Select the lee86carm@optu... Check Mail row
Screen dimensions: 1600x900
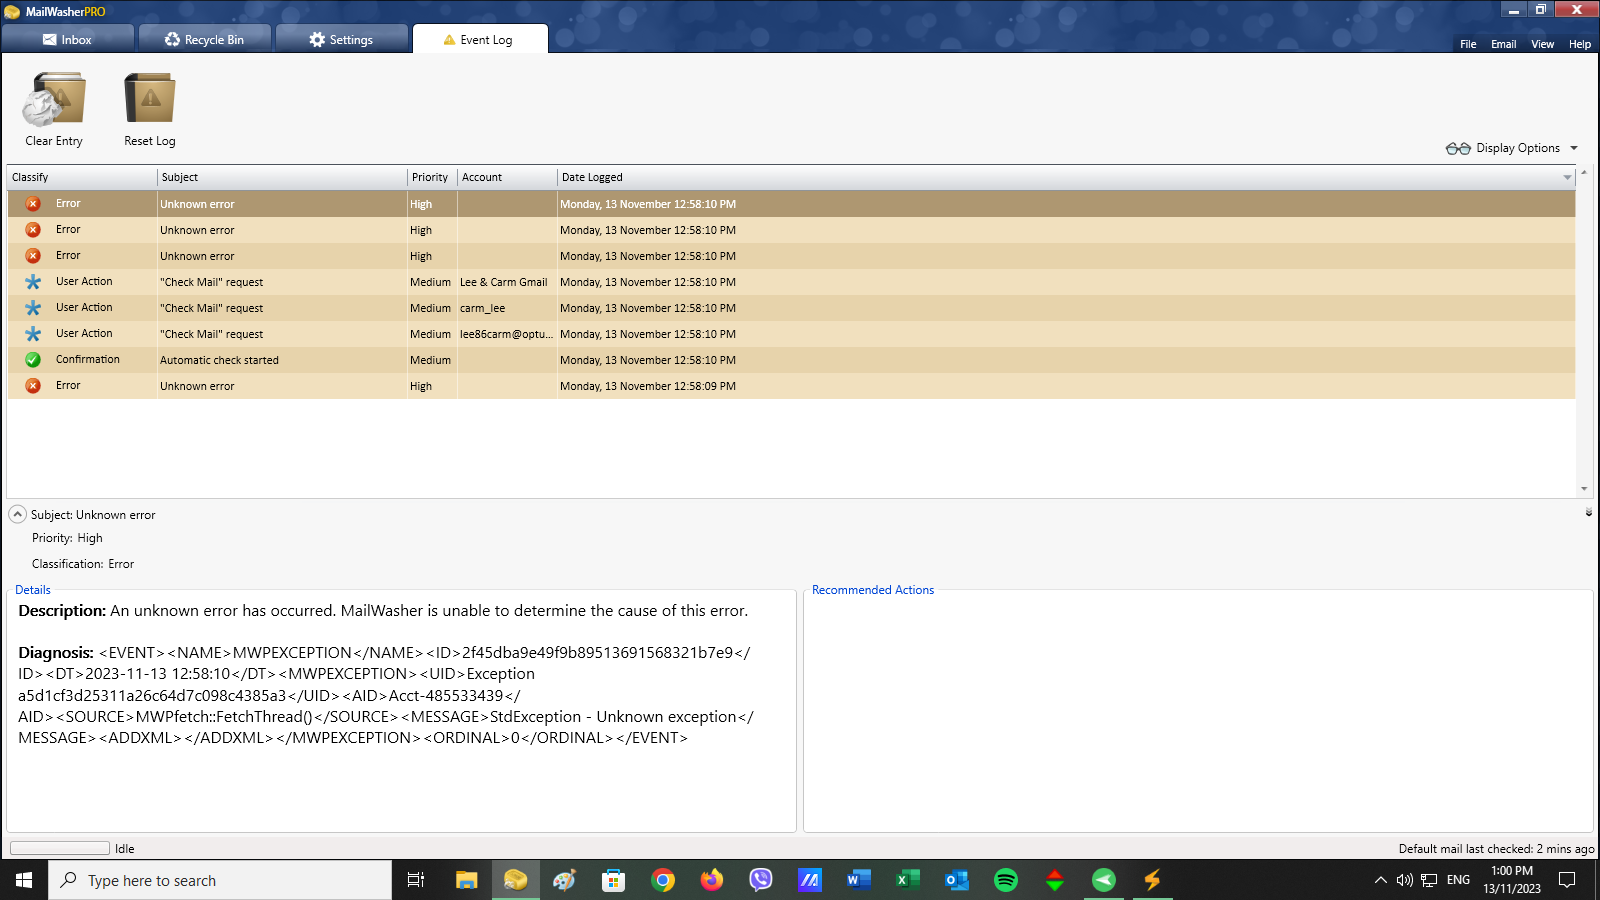[x=791, y=334]
